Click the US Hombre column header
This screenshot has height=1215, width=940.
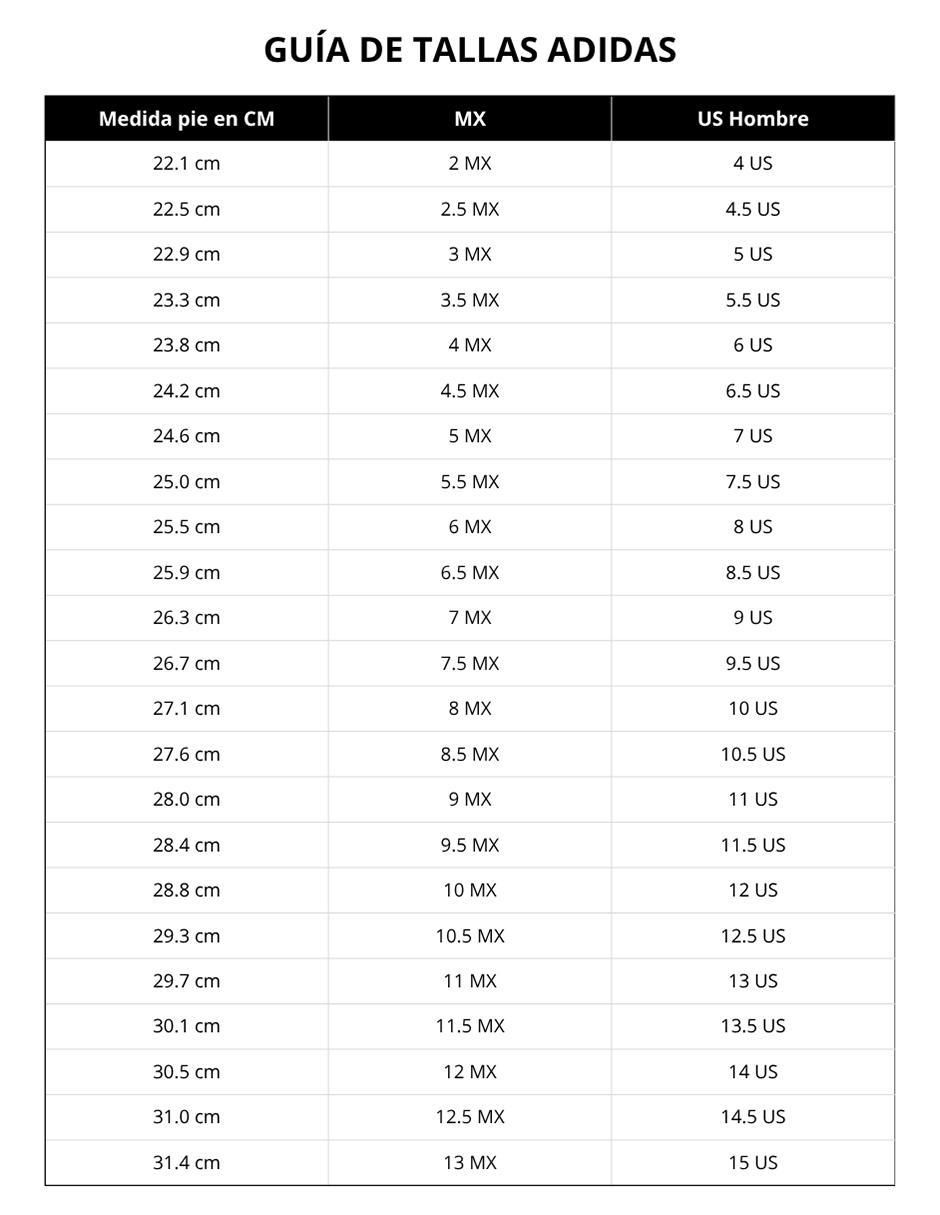pyautogui.click(x=753, y=118)
